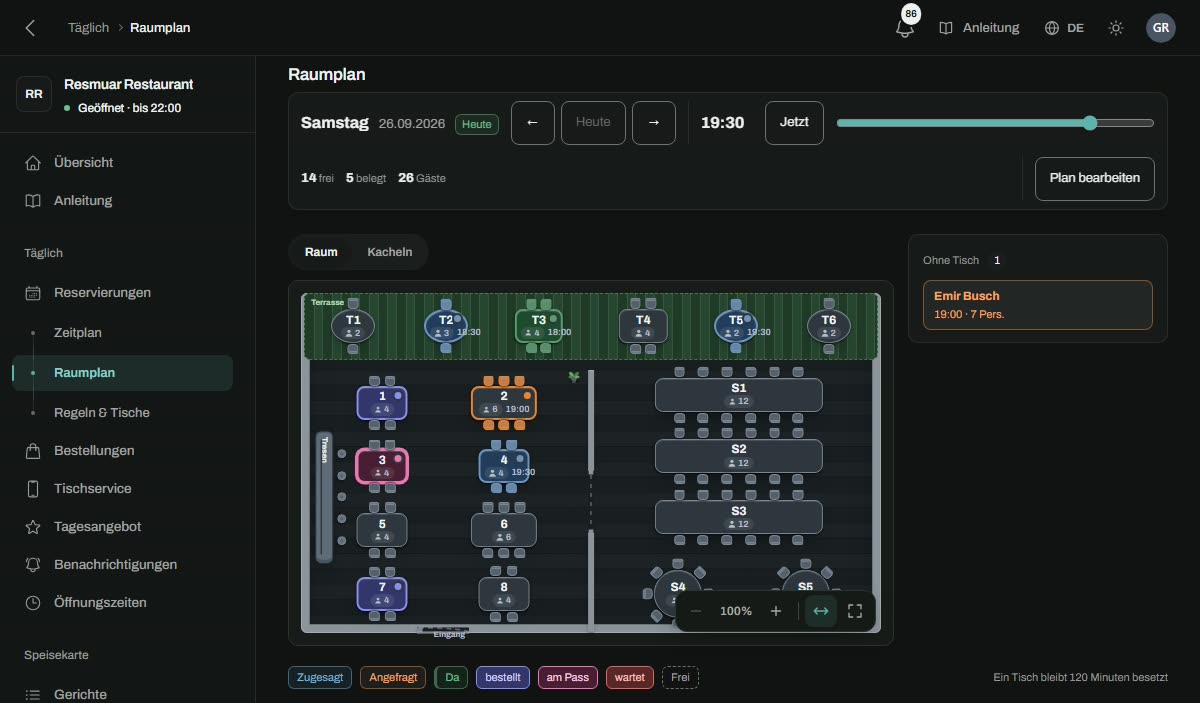The height and width of the screenshot is (703, 1200).
Task: Toggle fit-to-width for the floor plan
Action: tap(821, 611)
